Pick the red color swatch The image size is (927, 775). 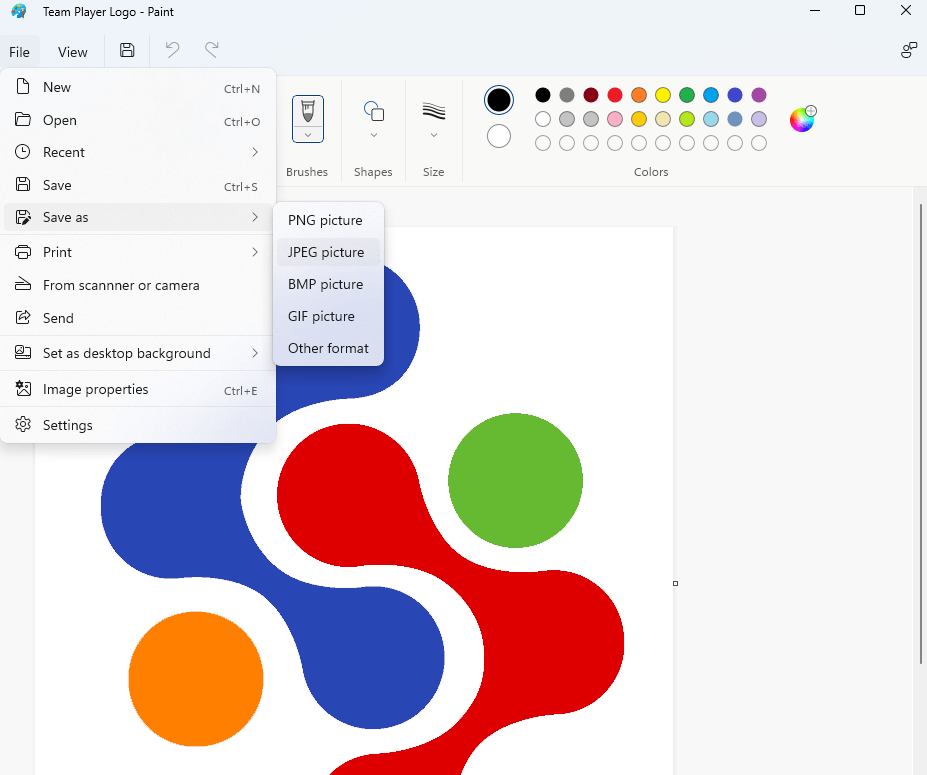tap(615, 95)
